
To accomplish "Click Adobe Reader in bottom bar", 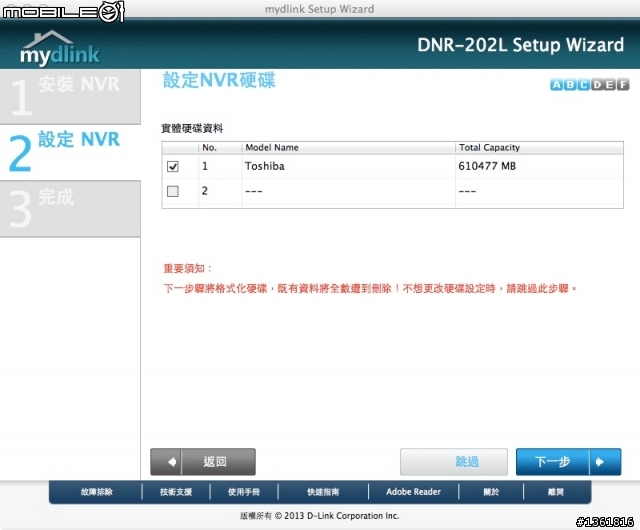I will 413,492.
